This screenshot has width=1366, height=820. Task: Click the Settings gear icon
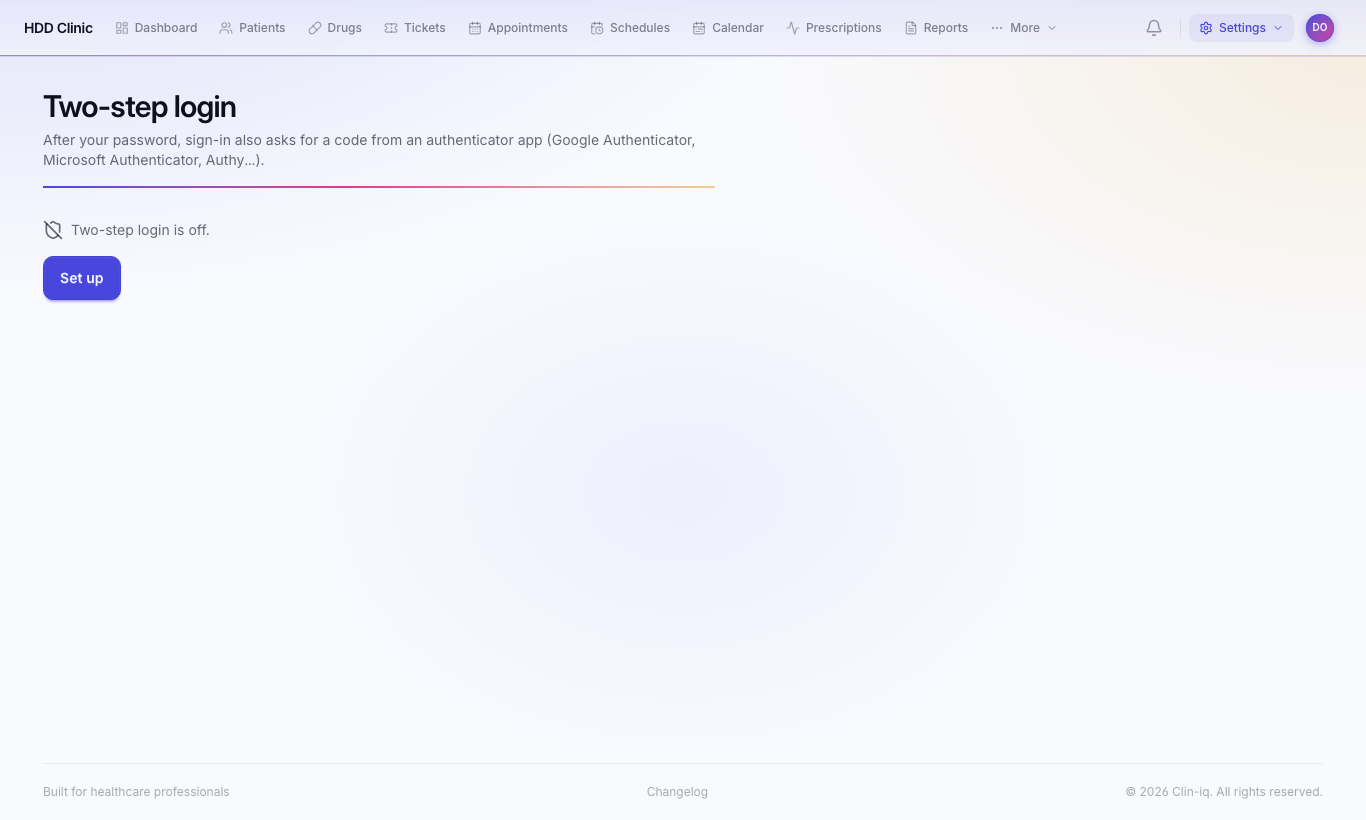(x=1206, y=28)
